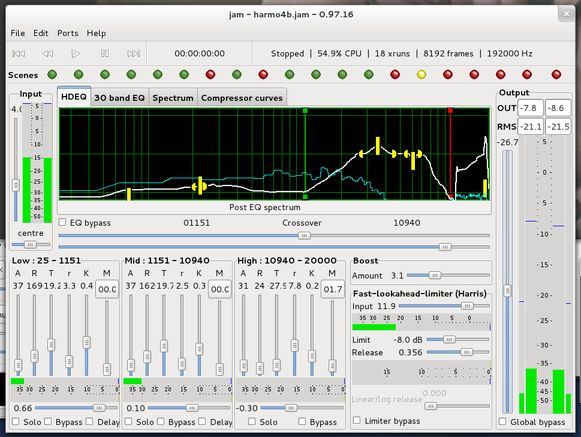Toggle the Limiter bypass checkbox
Image resolution: width=581 pixels, height=437 pixels.
click(356, 420)
